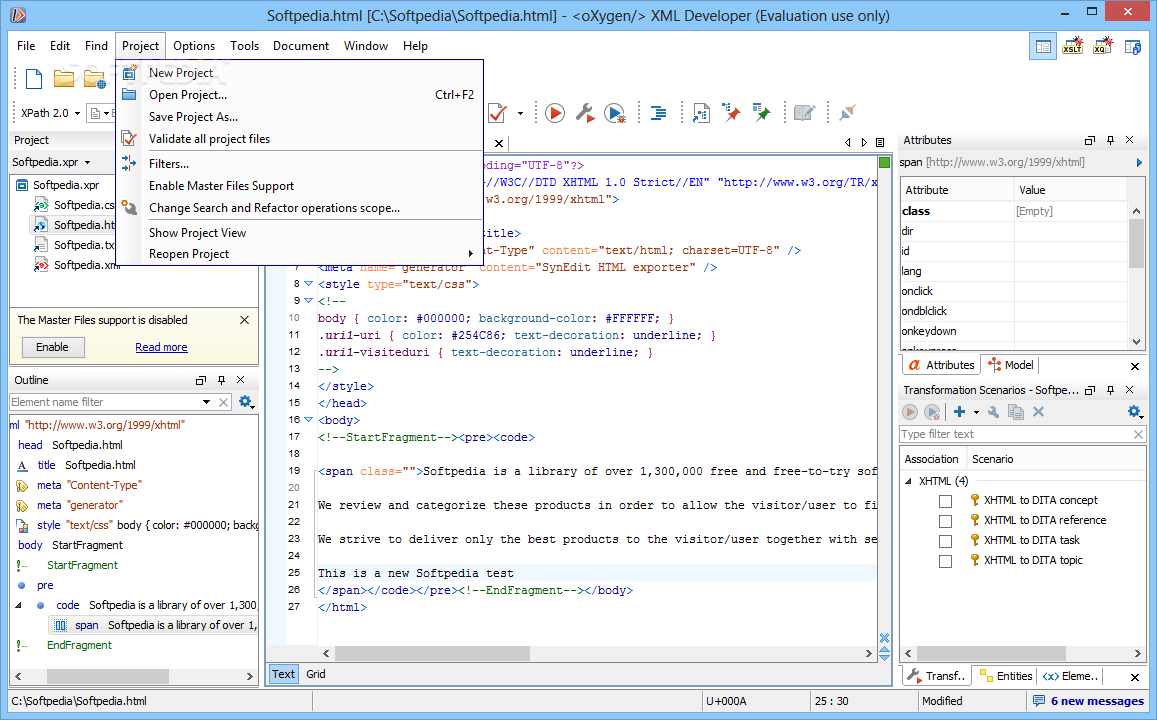Close the current editor tab

(x=499, y=143)
